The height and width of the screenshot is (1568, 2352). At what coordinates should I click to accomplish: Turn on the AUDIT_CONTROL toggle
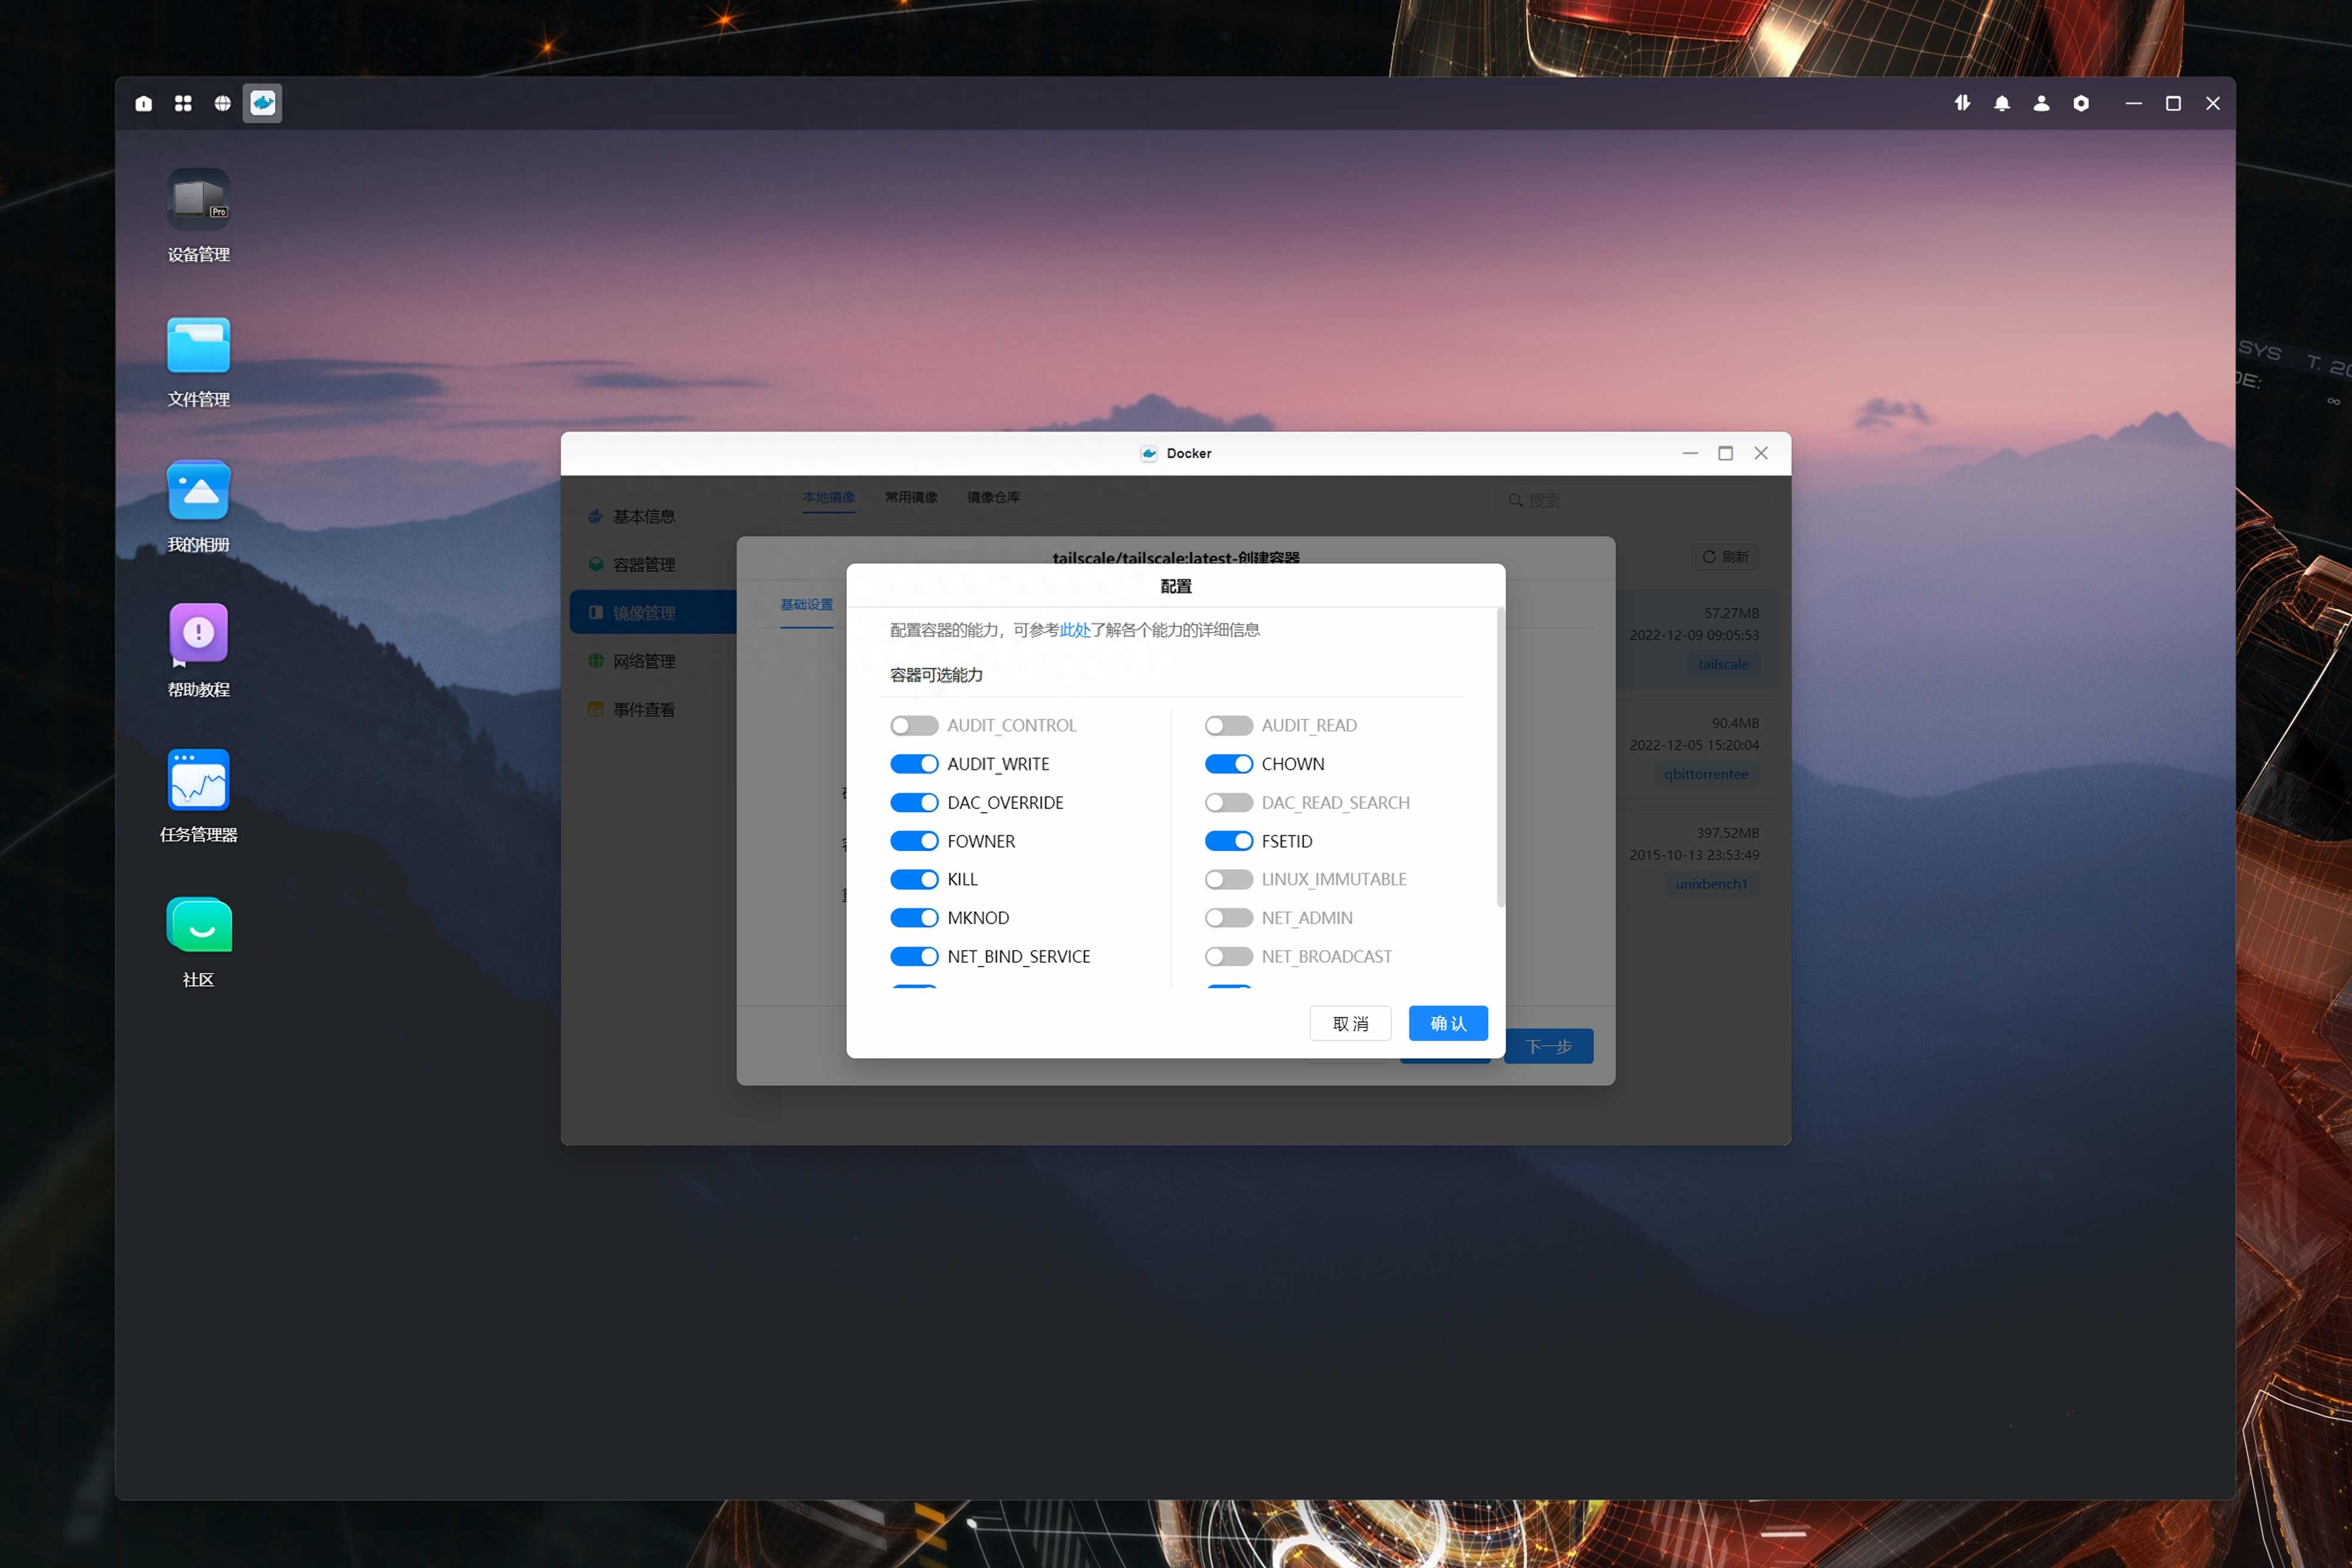914,725
